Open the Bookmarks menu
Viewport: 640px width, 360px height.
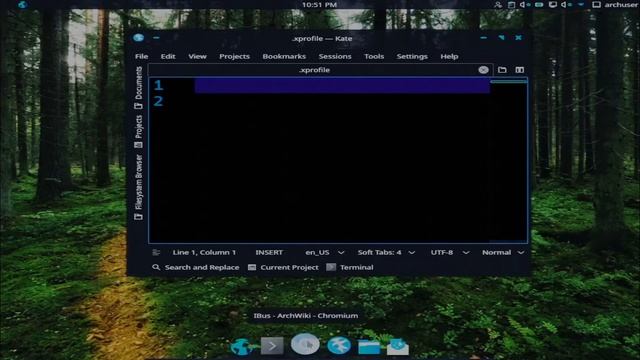pos(284,56)
